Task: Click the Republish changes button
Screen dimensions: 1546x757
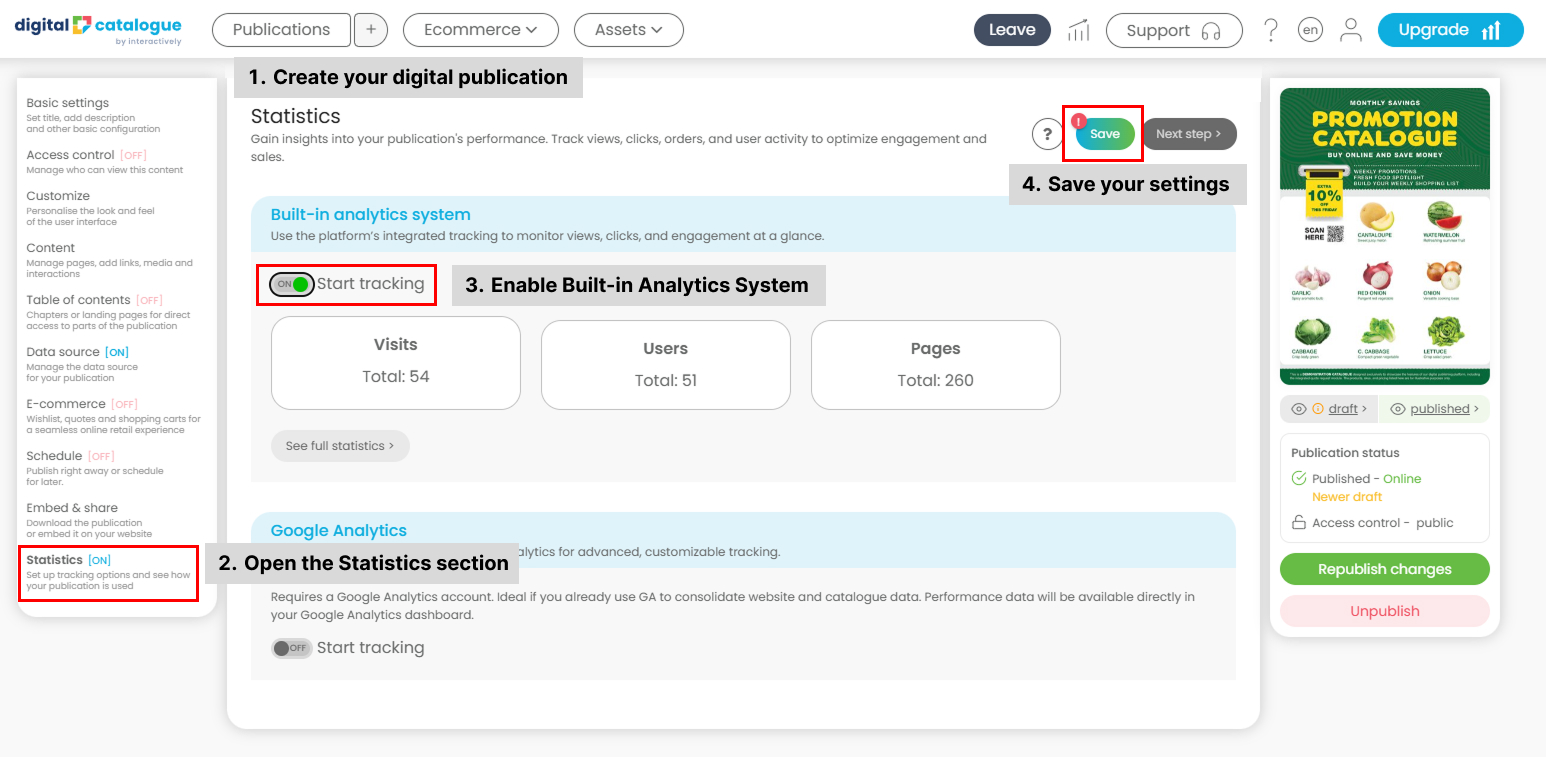Action: (1385, 569)
